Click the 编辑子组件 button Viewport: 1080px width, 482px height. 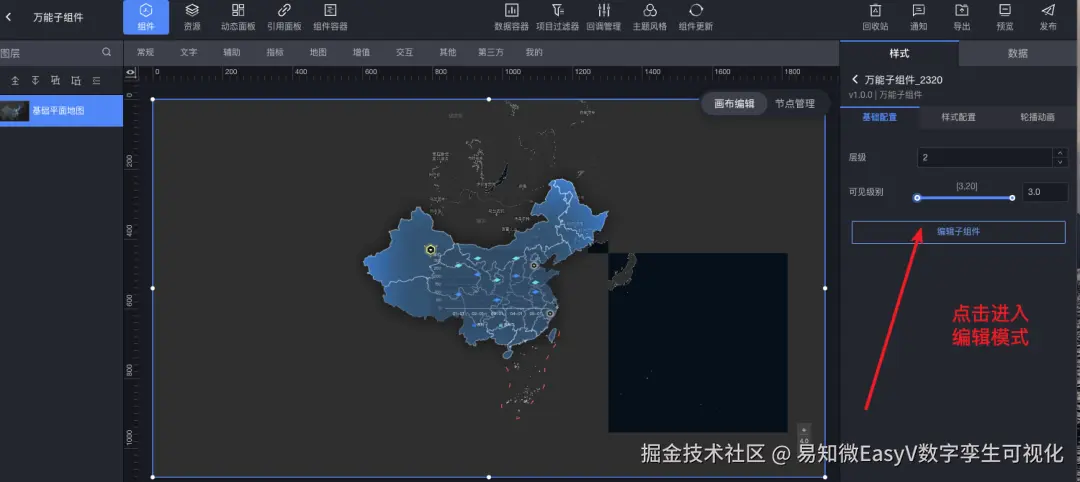(x=958, y=232)
